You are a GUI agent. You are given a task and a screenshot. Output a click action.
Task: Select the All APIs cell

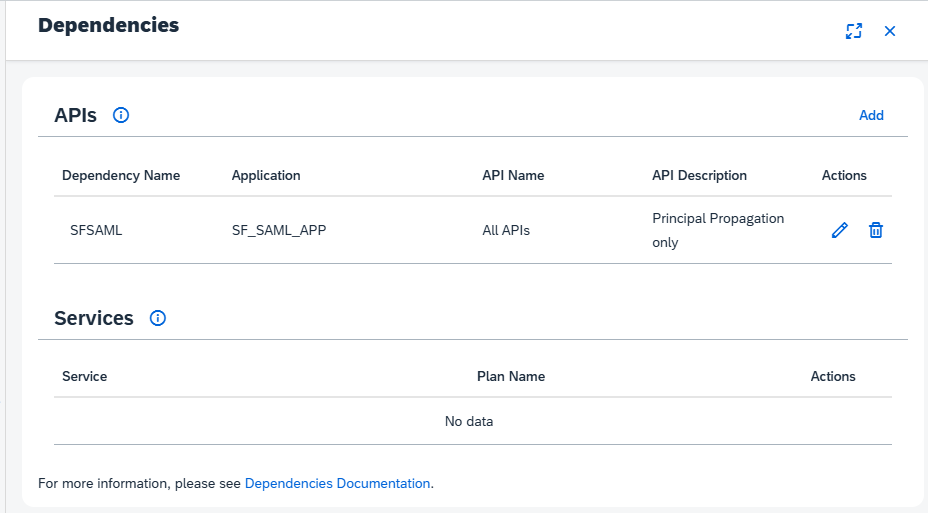tap(506, 230)
